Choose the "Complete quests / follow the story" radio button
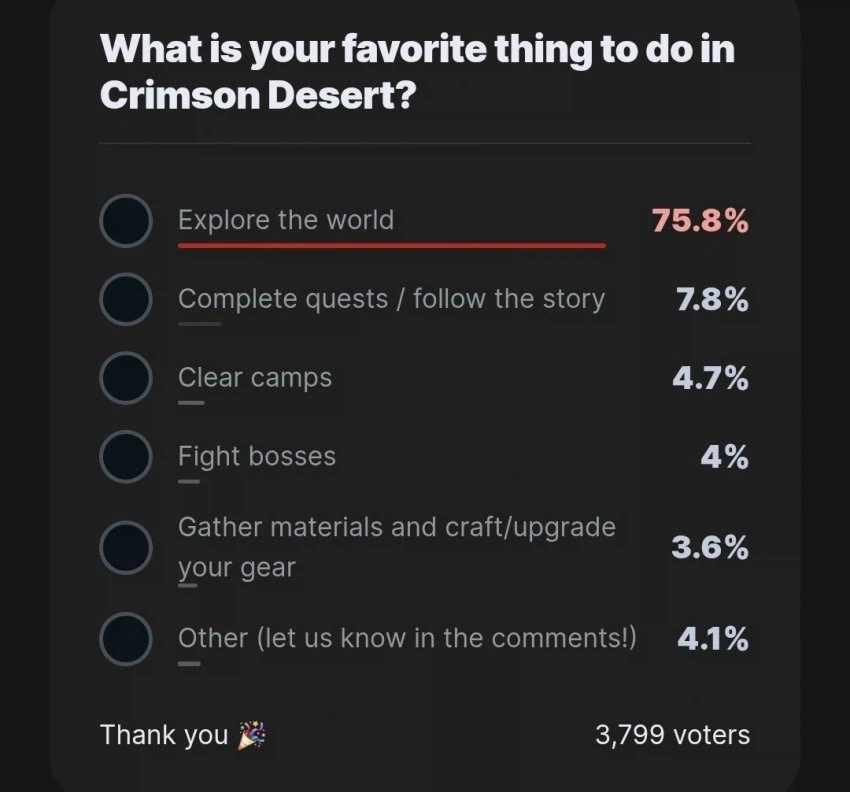Image resolution: width=850 pixels, height=792 pixels. (126, 299)
